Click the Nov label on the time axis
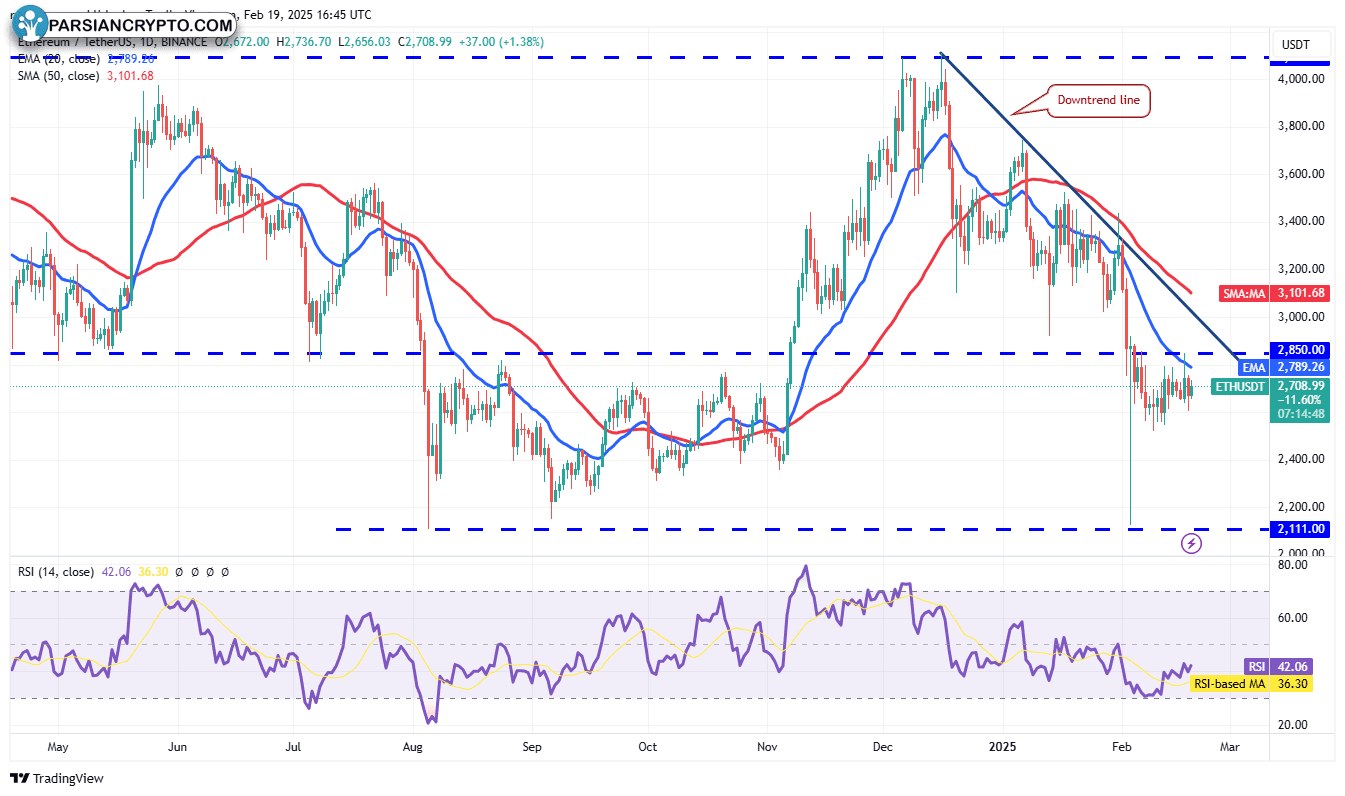 [768, 747]
